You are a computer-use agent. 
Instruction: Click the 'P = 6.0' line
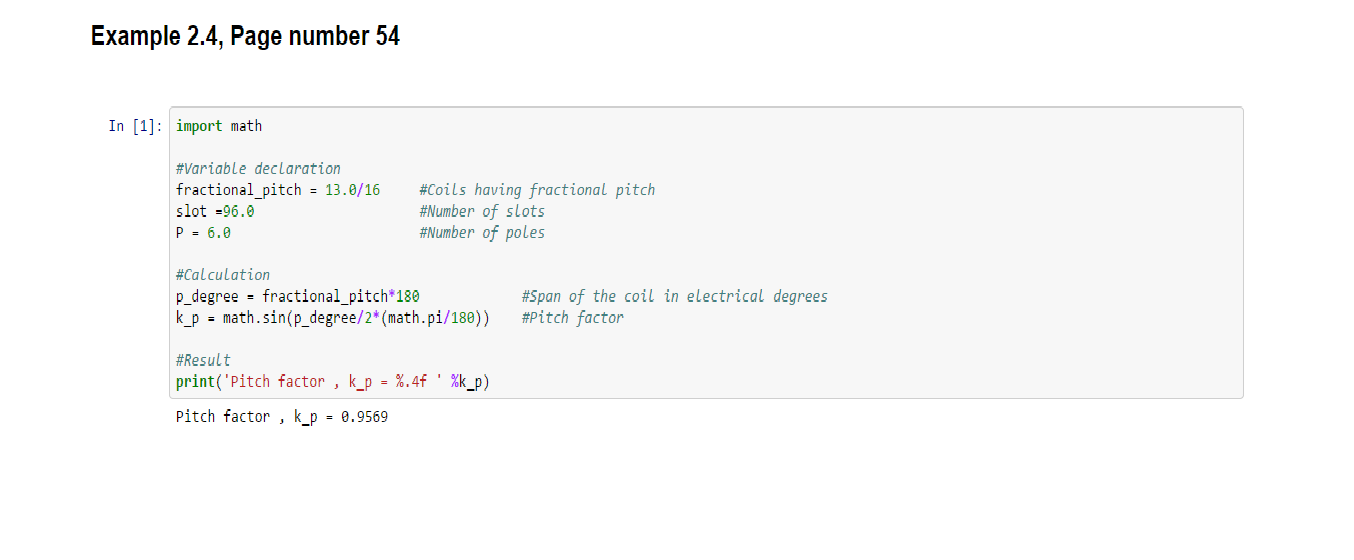(x=203, y=233)
